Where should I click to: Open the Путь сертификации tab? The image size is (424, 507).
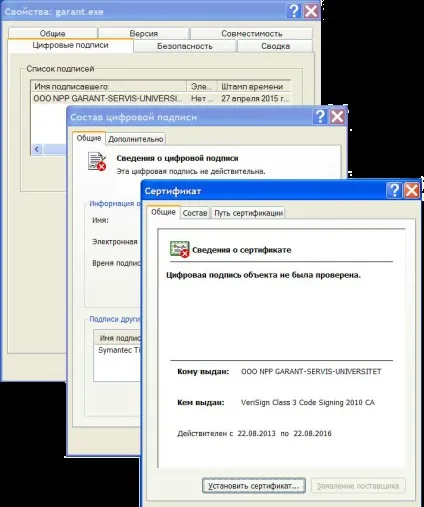coord(248,213)
